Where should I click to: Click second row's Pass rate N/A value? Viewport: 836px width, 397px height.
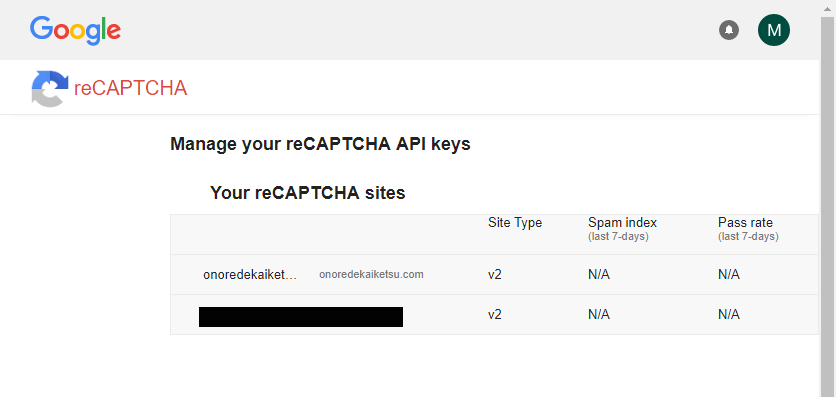729,315
